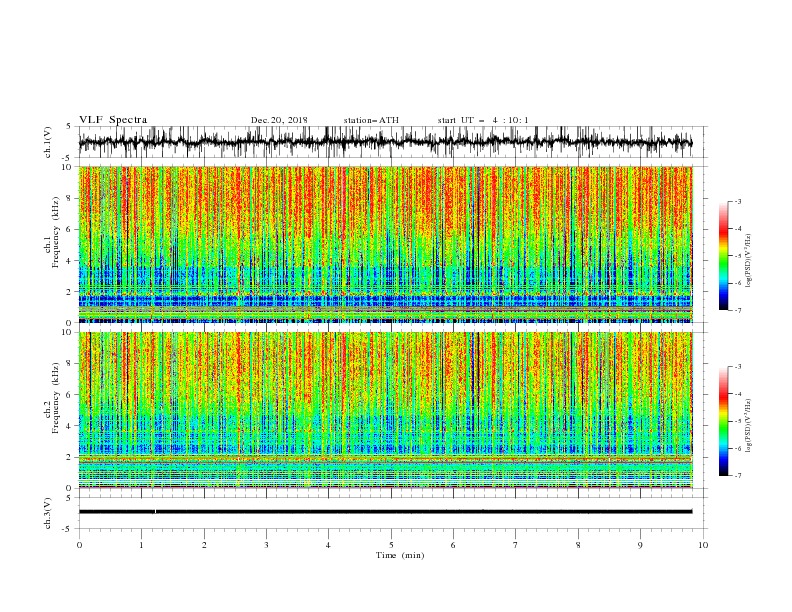Click time axis tick label "4"
The height and width of the screenshot is (612, 792).
(328, 545)
